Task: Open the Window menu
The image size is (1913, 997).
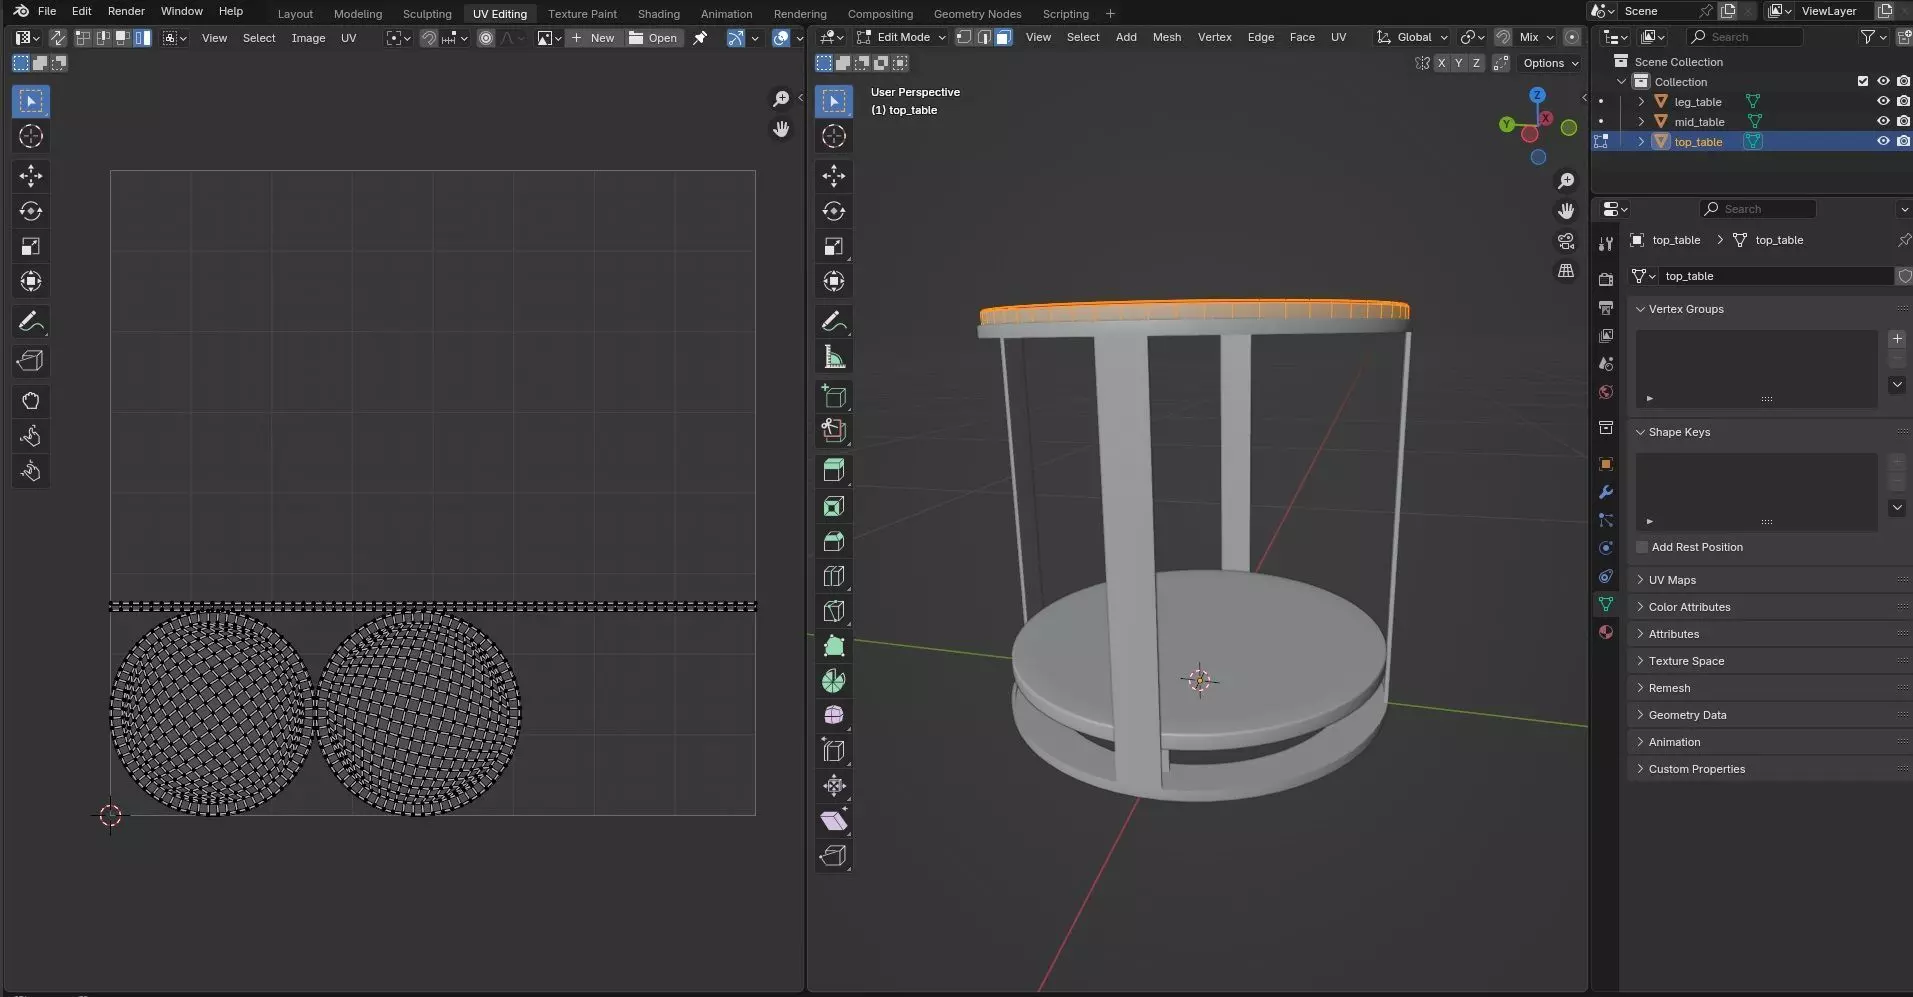Action: (x=181, y=11)
